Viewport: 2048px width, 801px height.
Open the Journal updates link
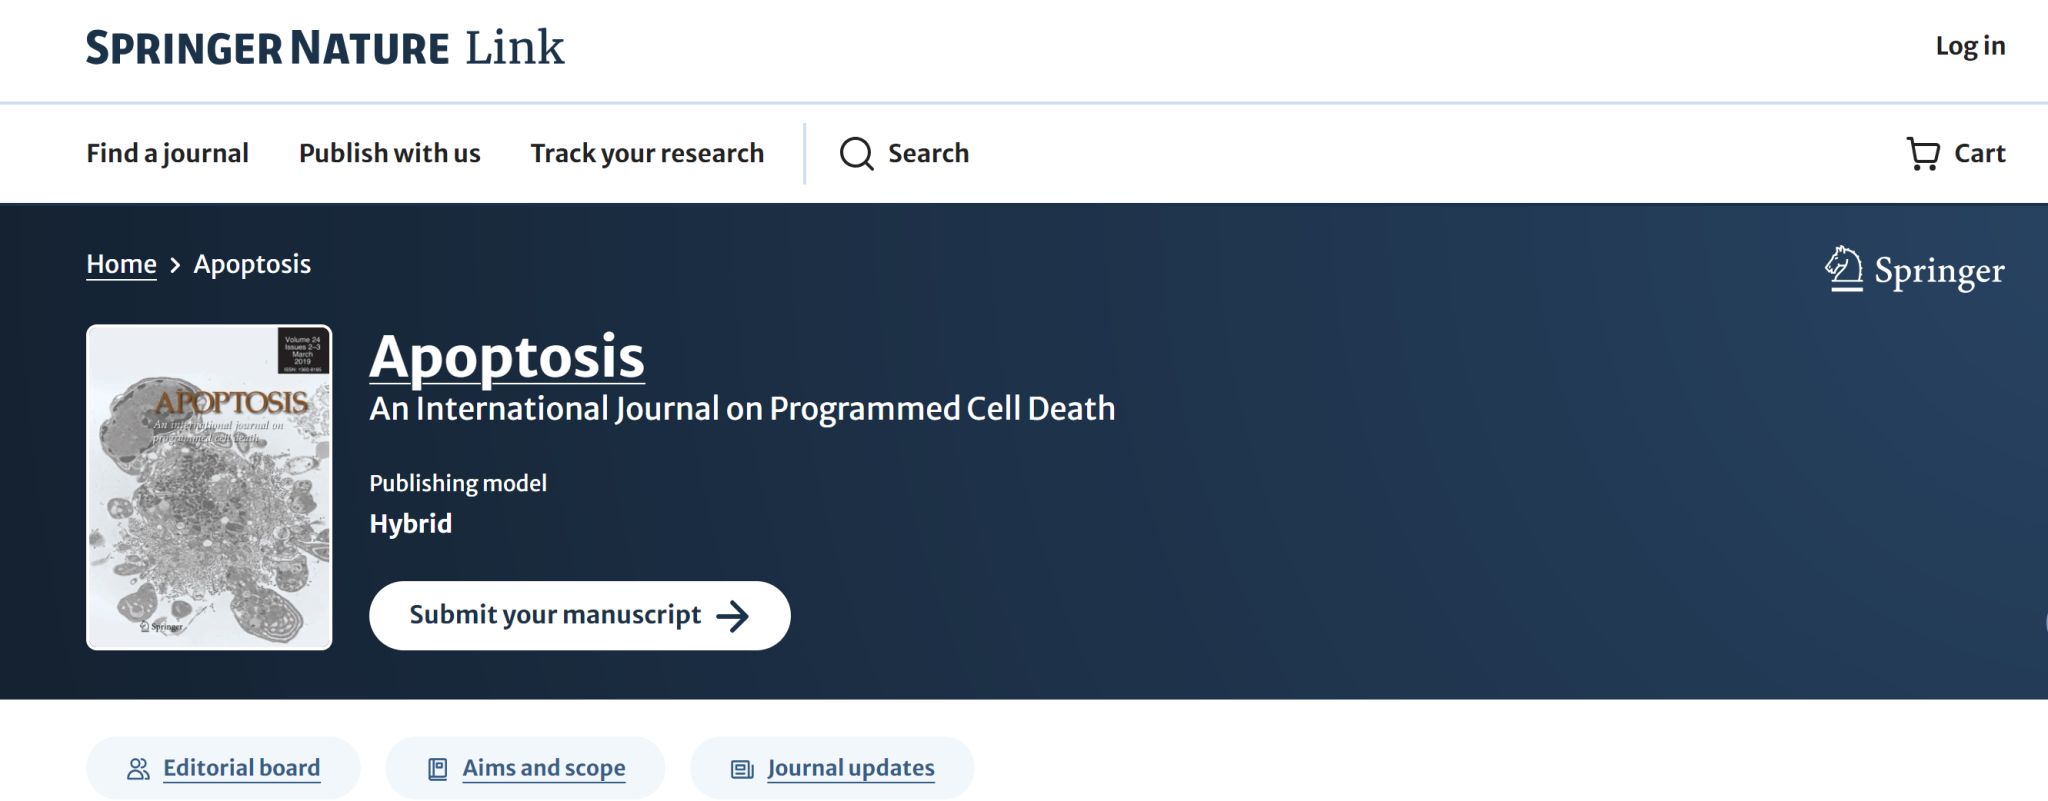(x=850, y=768)
